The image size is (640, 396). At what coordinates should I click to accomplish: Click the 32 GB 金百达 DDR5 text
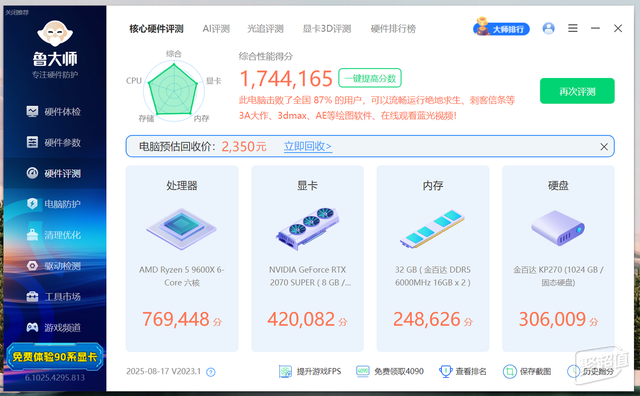433,276
